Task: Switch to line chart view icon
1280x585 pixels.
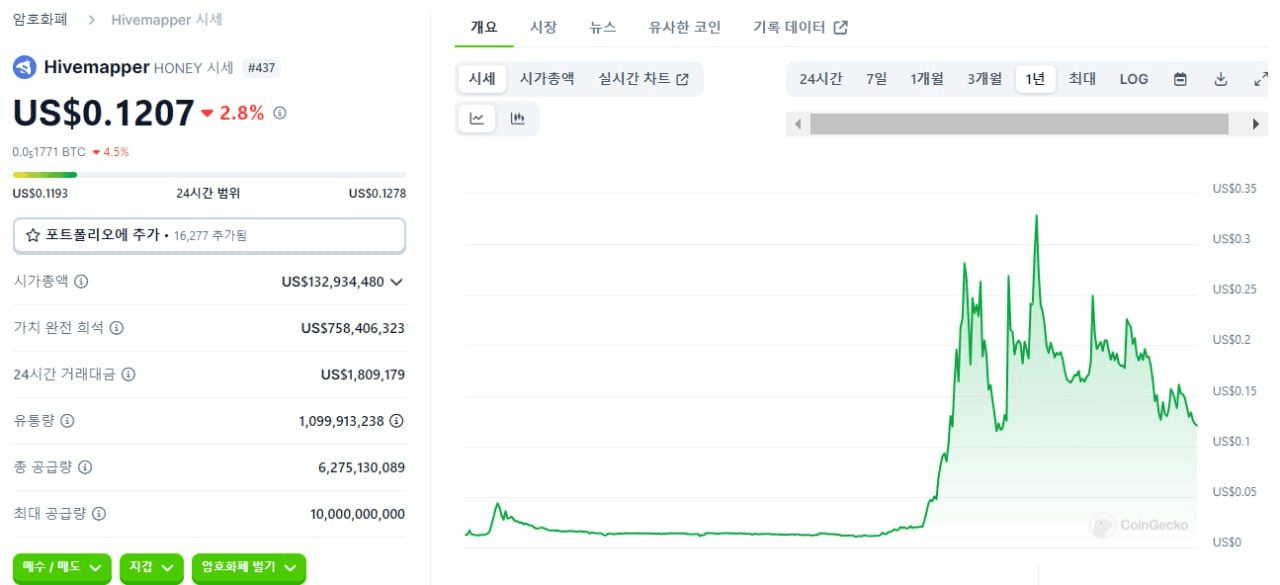Action: tap(477, 119)
